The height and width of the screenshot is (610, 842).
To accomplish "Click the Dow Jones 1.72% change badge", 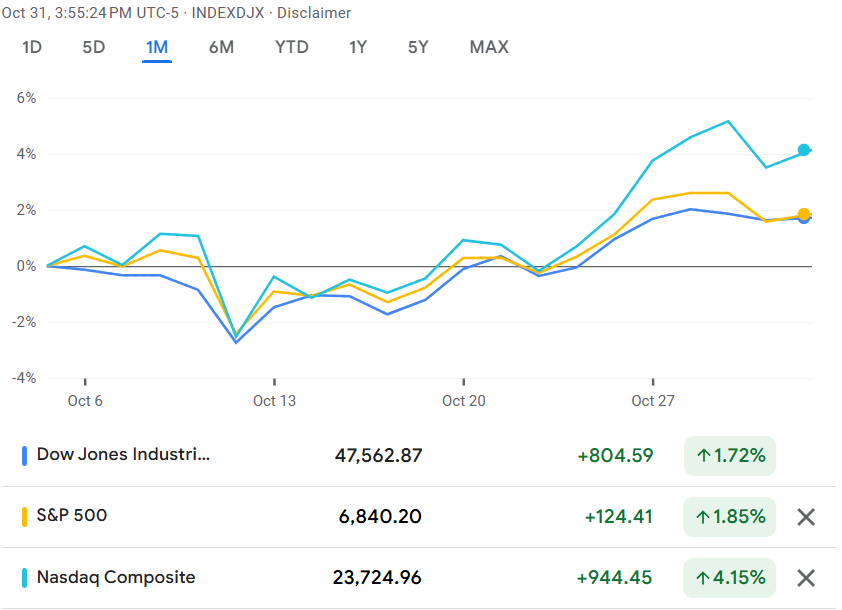I will 730,456.
